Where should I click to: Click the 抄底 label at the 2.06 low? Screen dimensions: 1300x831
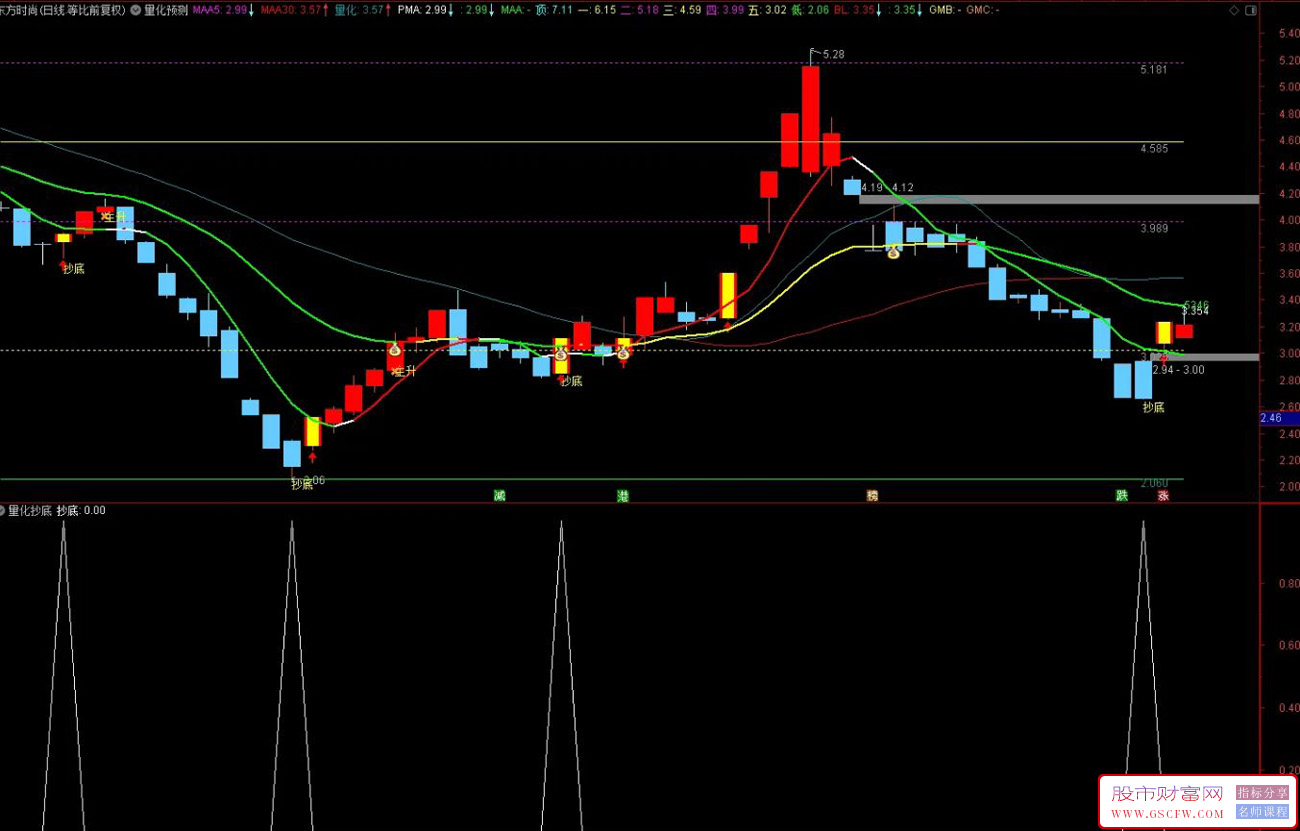click(302, 484)
